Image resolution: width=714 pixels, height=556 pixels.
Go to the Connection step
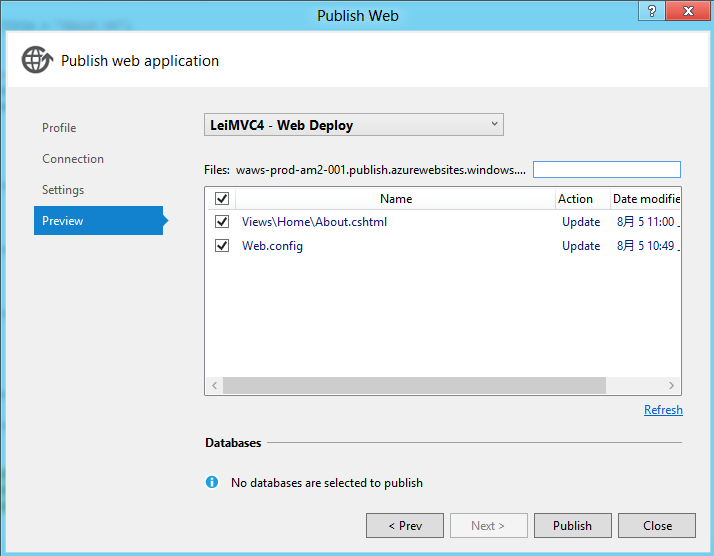[x=73, y=159]
